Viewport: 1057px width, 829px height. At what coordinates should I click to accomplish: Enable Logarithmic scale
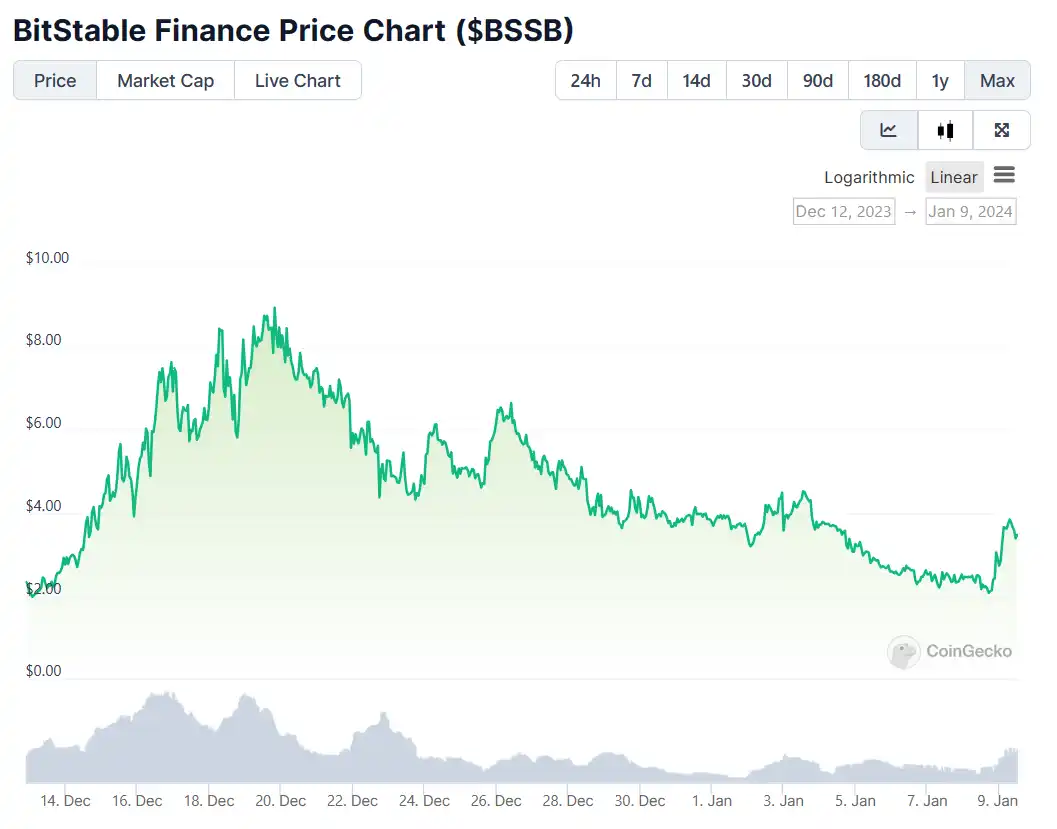click(x=869, y=177)
